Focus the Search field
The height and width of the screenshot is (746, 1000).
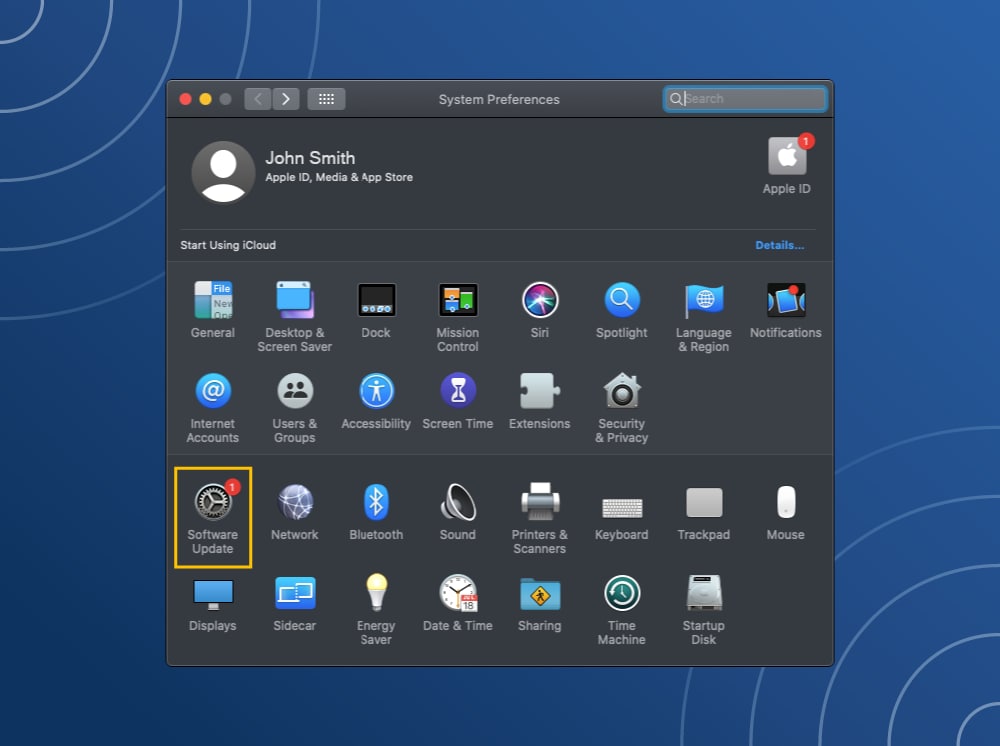click(745, 99)
